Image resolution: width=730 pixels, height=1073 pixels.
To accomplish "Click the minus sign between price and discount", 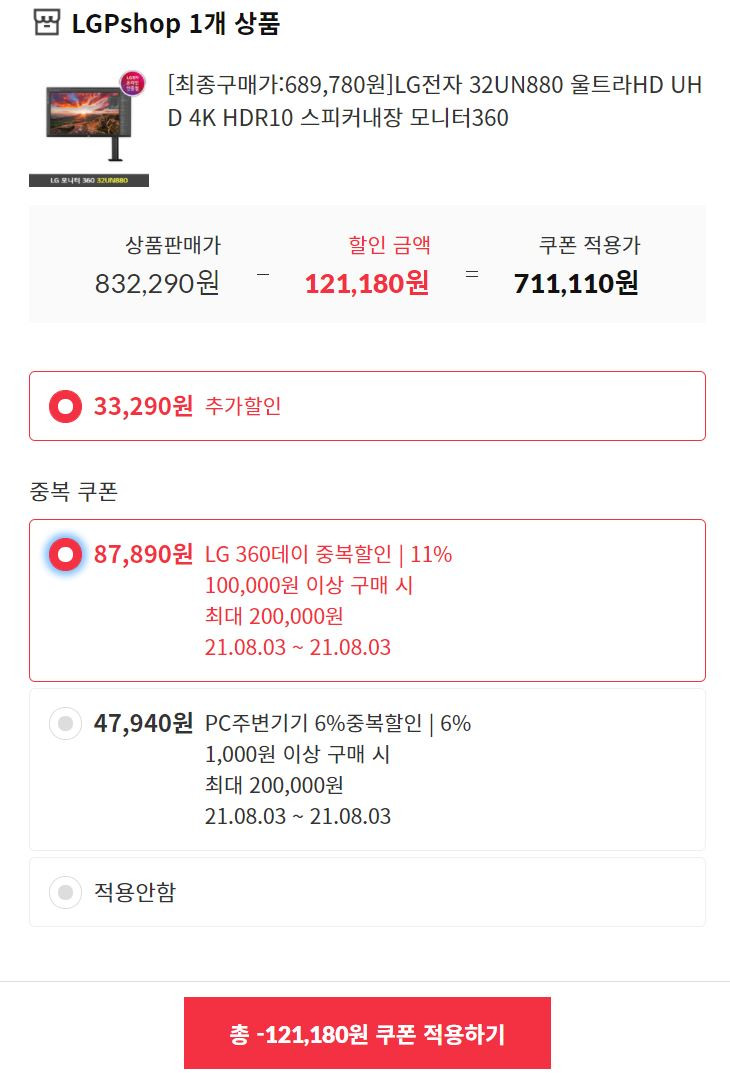I will pyautogui.click(x=263, y=274).
